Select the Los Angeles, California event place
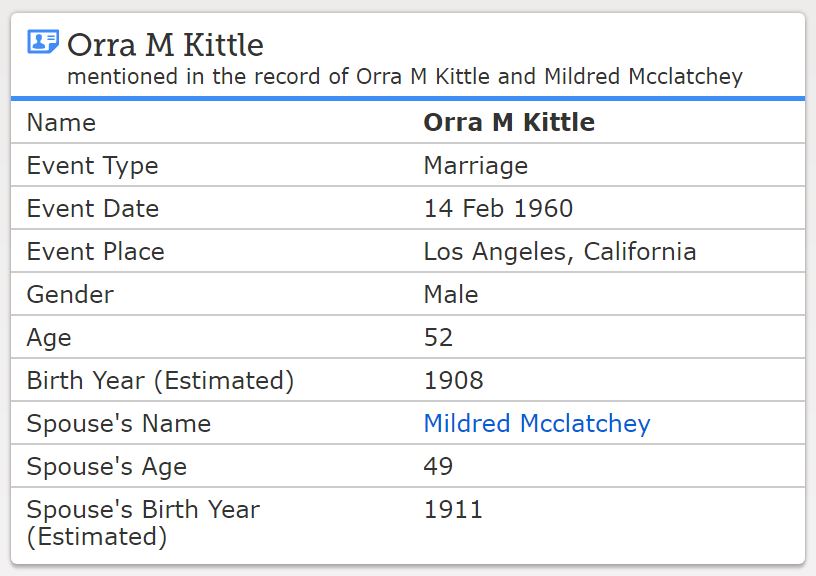 pyautogui.click(x=559, y=251)
